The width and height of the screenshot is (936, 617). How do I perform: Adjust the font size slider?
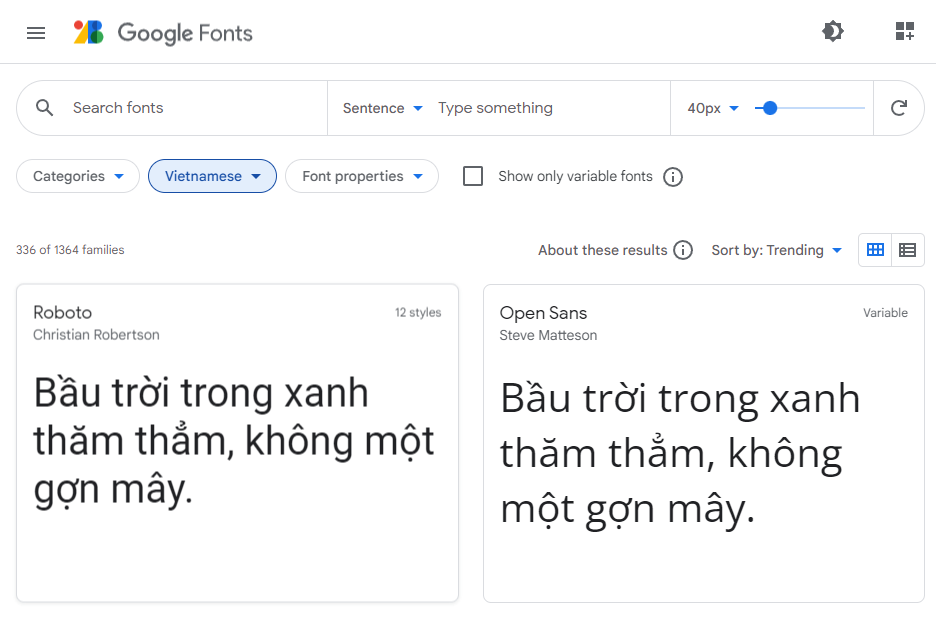tap(768, 107)
